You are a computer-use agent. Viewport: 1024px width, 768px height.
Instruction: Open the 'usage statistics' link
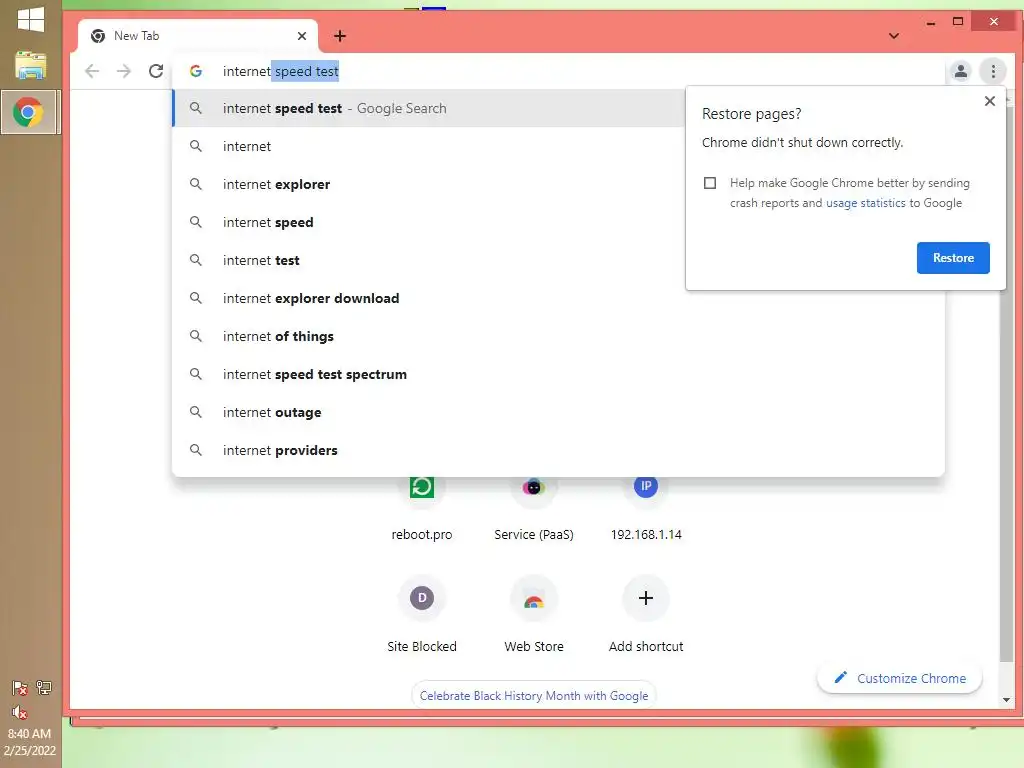click(865, 203)
